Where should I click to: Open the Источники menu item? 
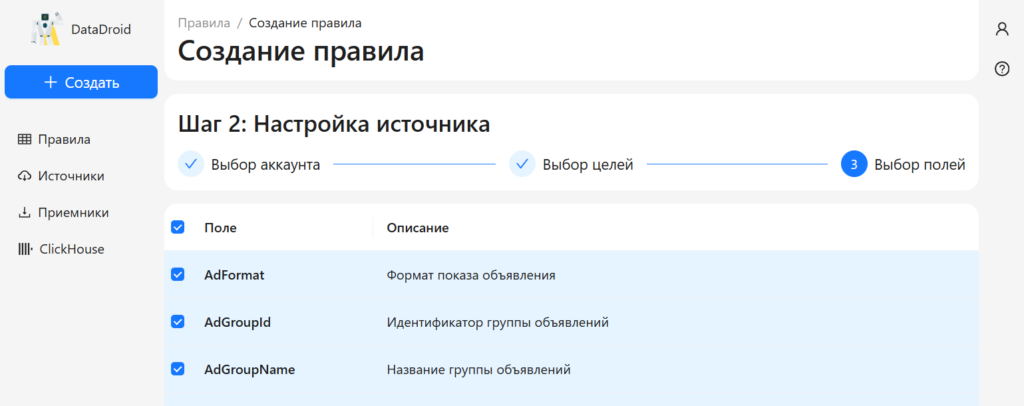71,176
